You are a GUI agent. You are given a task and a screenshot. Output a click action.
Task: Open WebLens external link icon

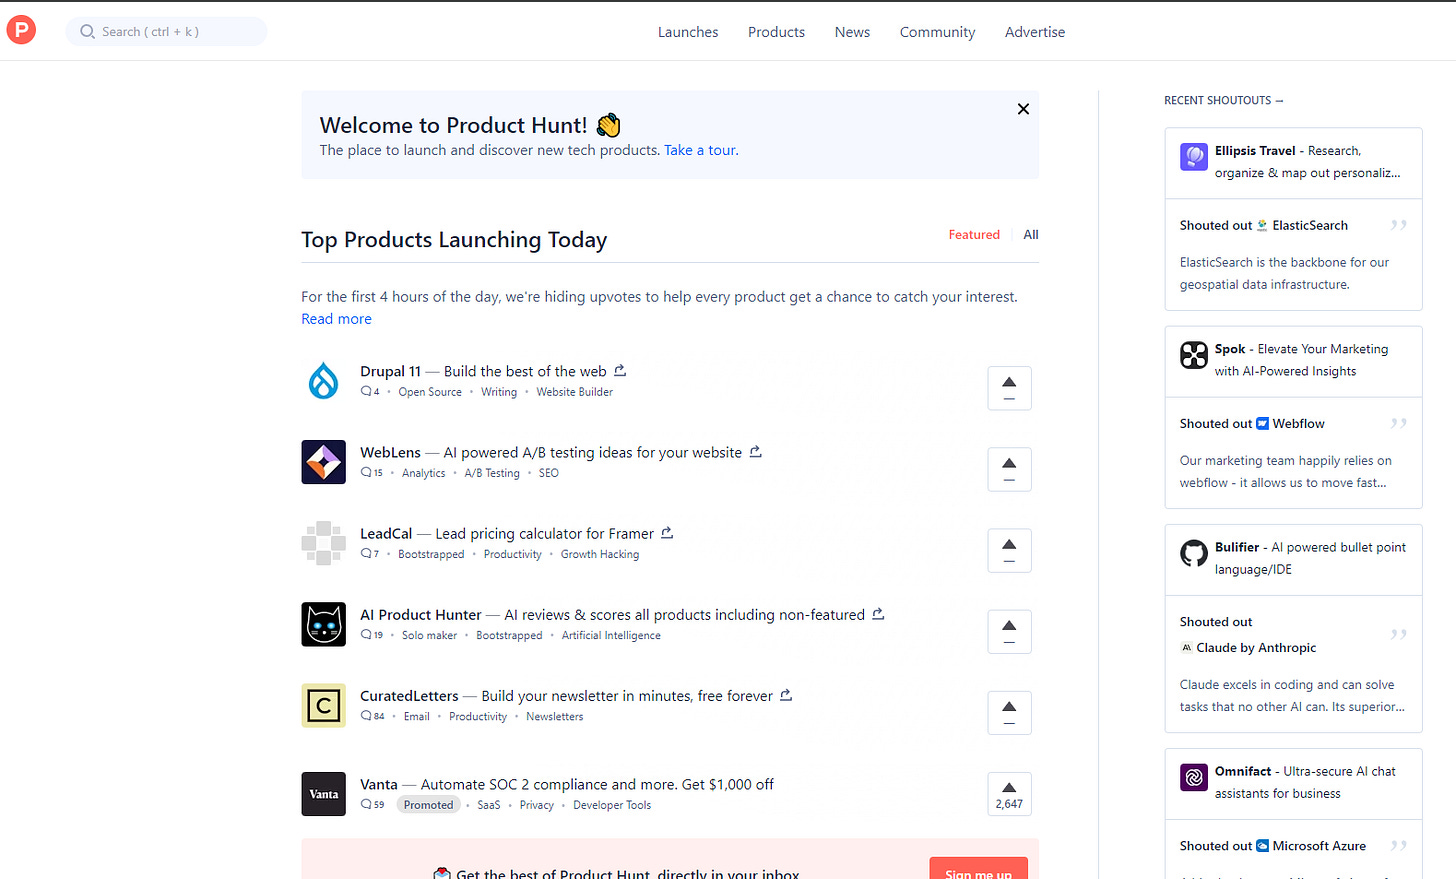coord(756,451)
